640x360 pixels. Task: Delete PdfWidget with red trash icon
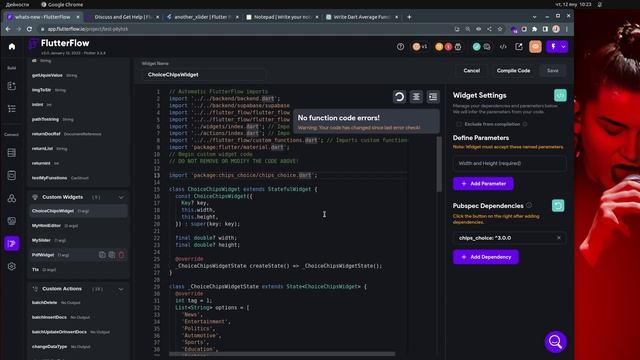click(121, 255)
